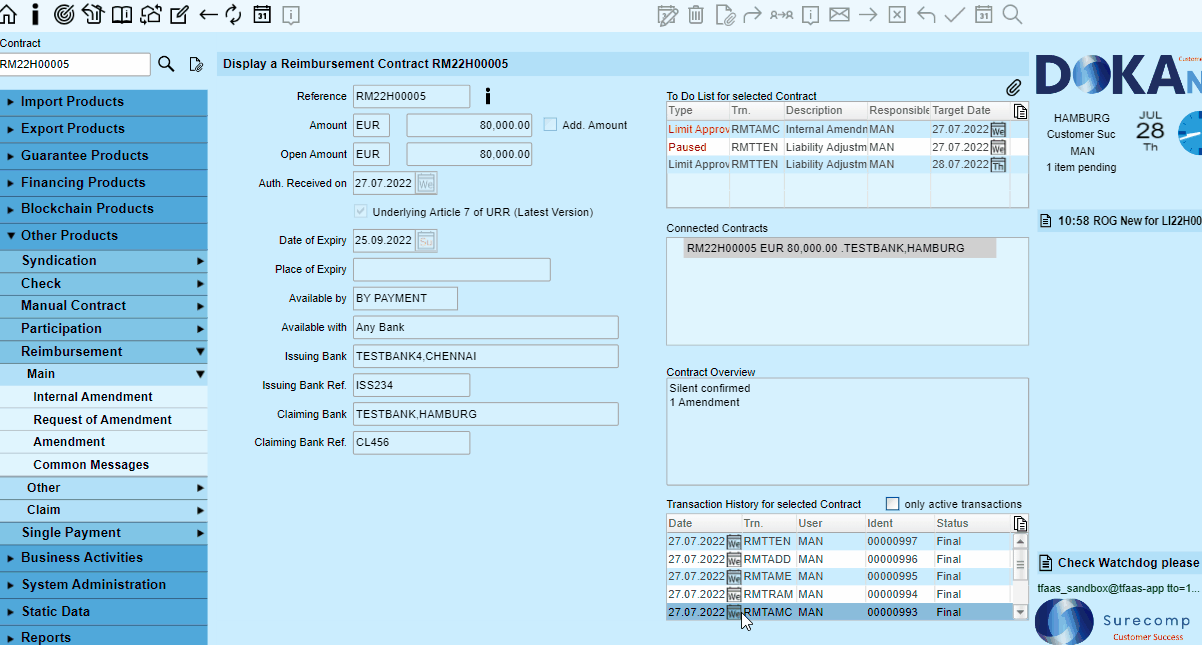Open Common Messages menu item
Image resolution: width=1202 pixels, height=645 pixels.
tap(104, 465)
